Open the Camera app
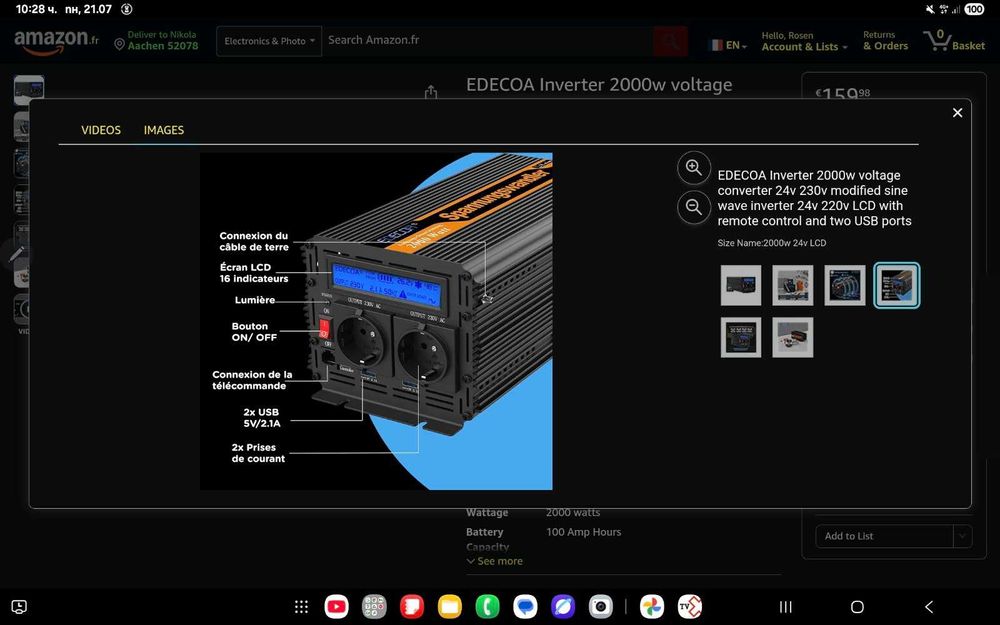This screenshot has width=1000, height=625. click(600, 607)
